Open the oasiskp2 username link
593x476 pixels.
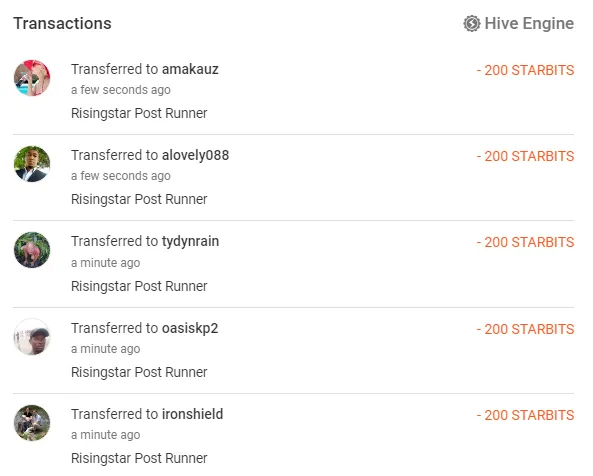[x=190, y=329]
